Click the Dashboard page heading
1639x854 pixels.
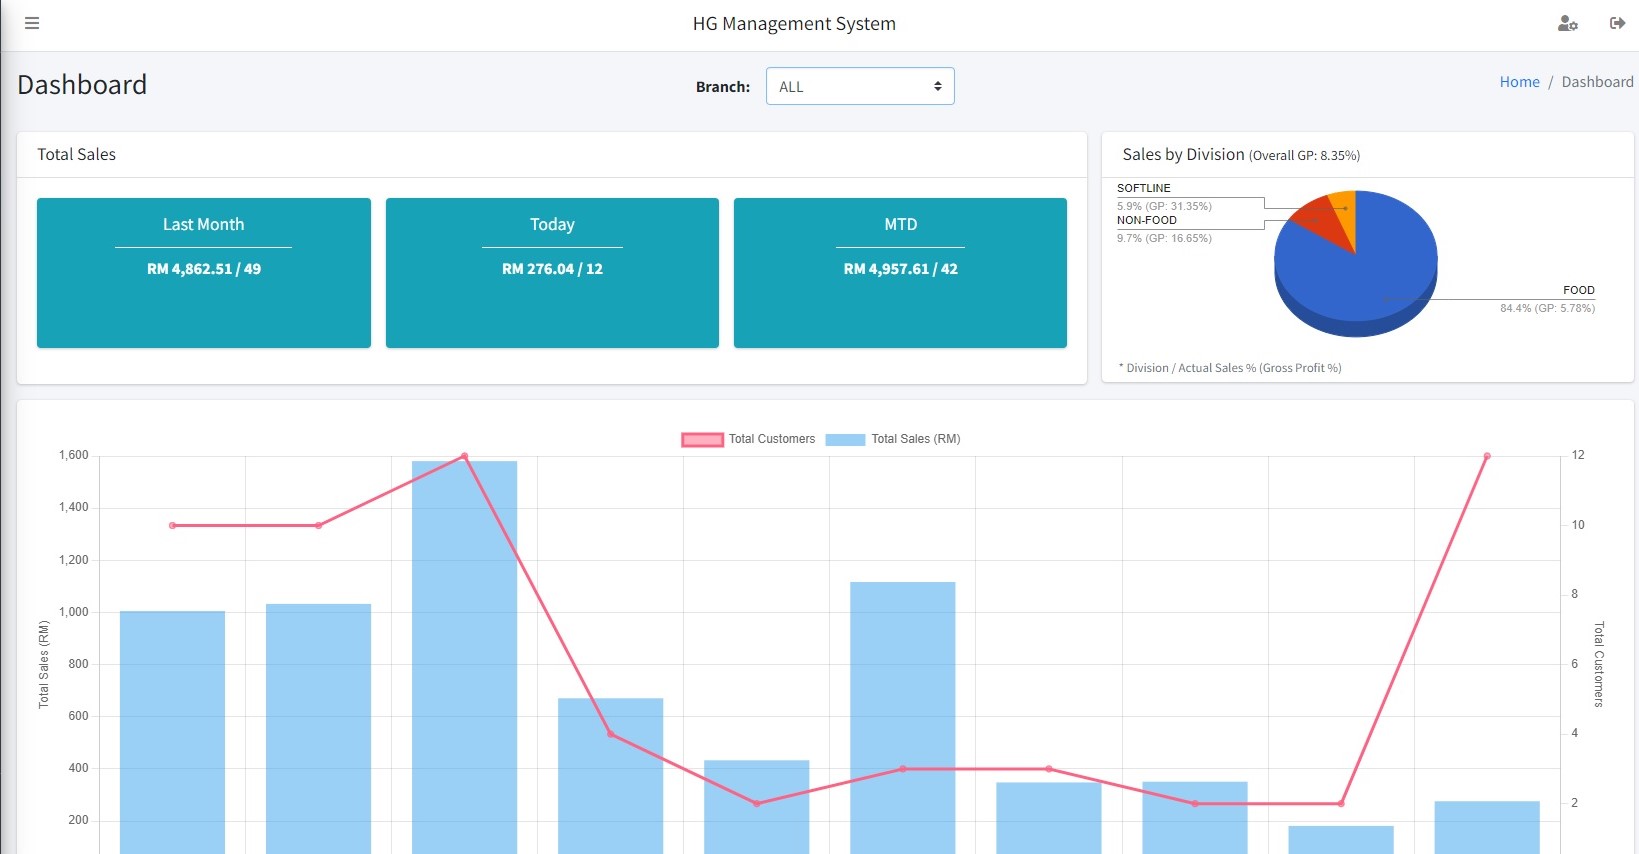pyautogui.click(x=82, y=85)
